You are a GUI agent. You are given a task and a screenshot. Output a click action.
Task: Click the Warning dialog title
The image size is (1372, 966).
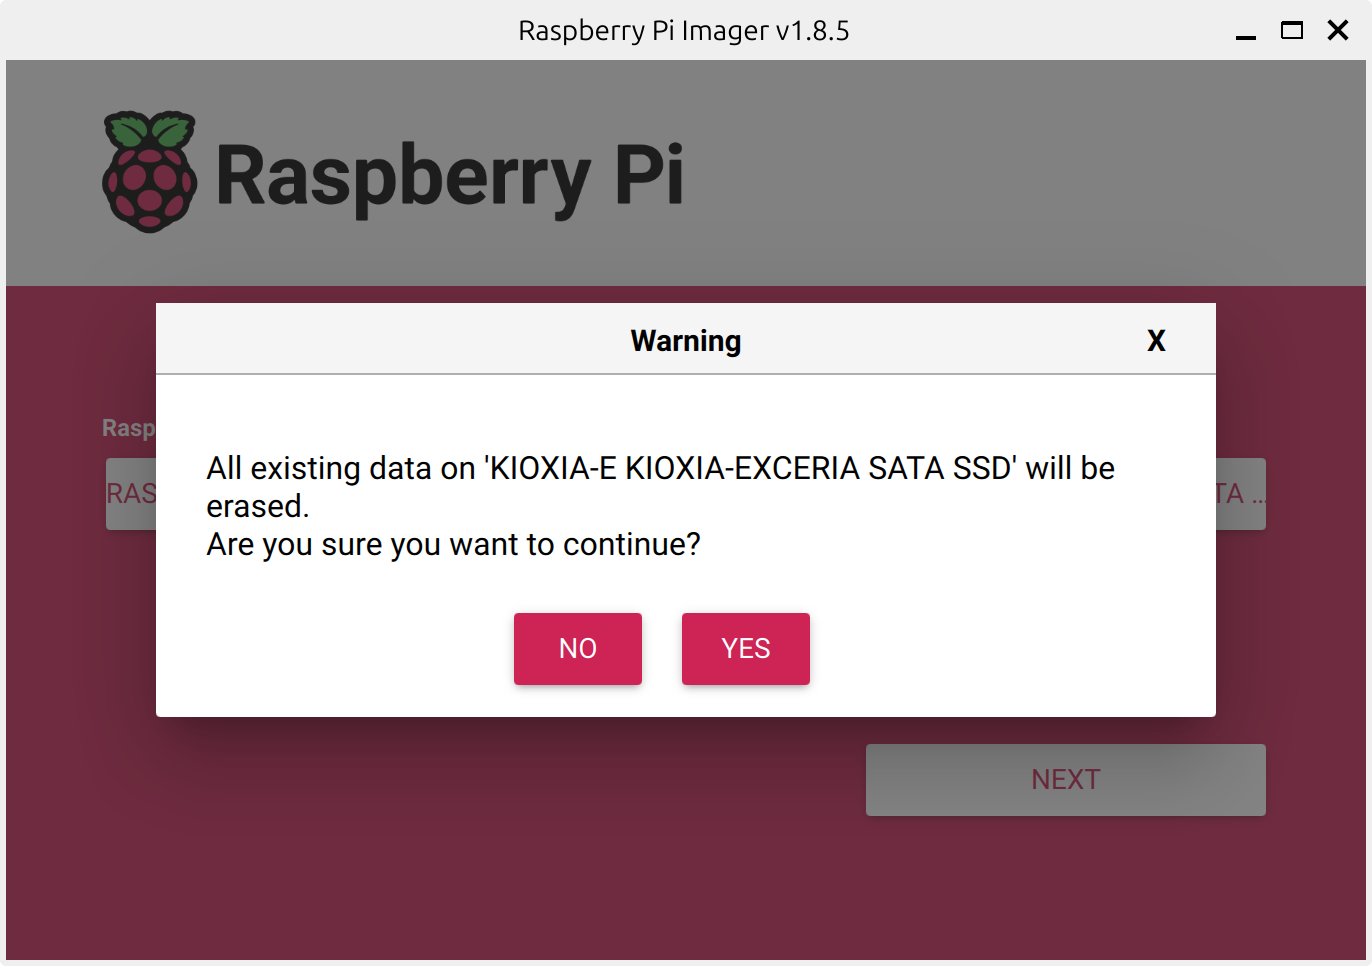coord(685,341)
